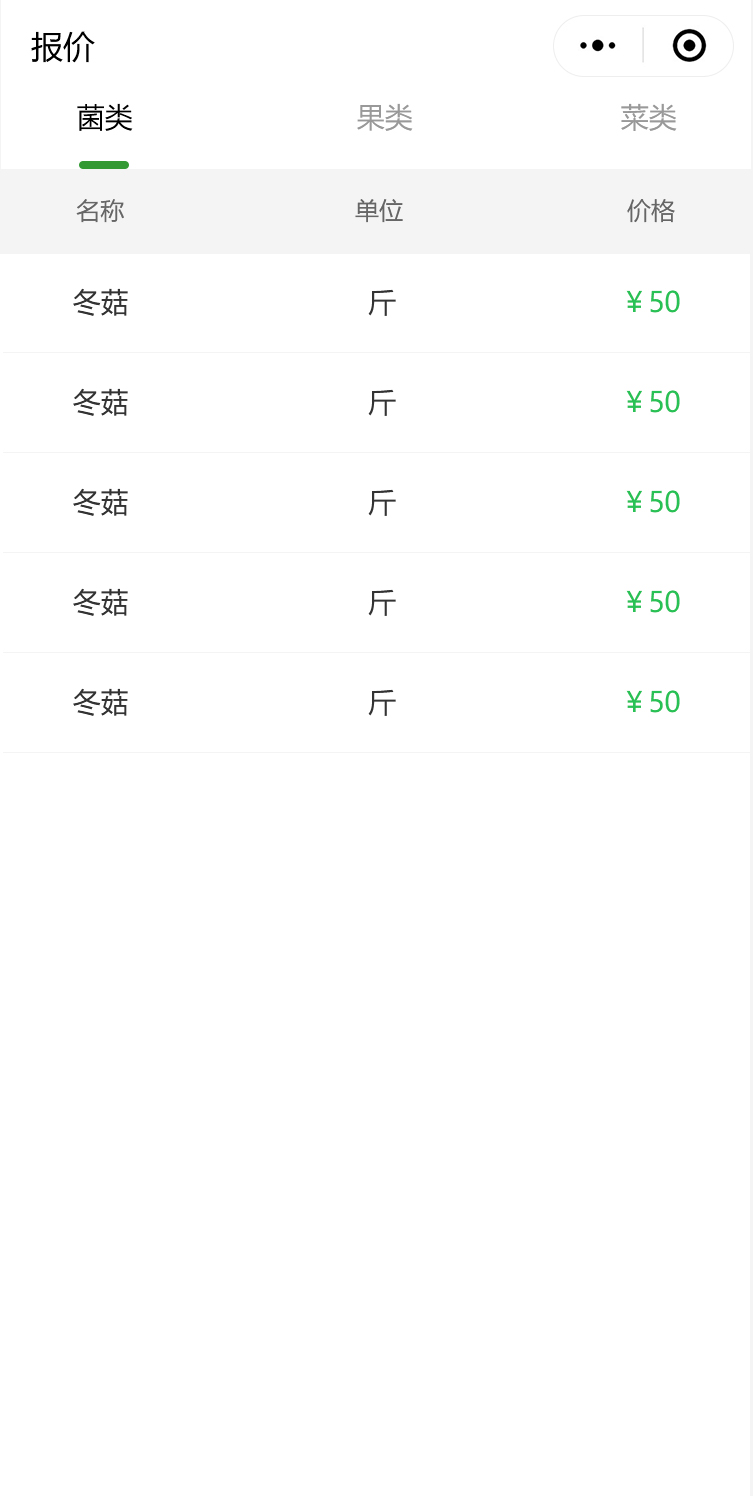Click the 名称 column header
The height and width of the screenshot is (1496, 753).
pos(100,211)
